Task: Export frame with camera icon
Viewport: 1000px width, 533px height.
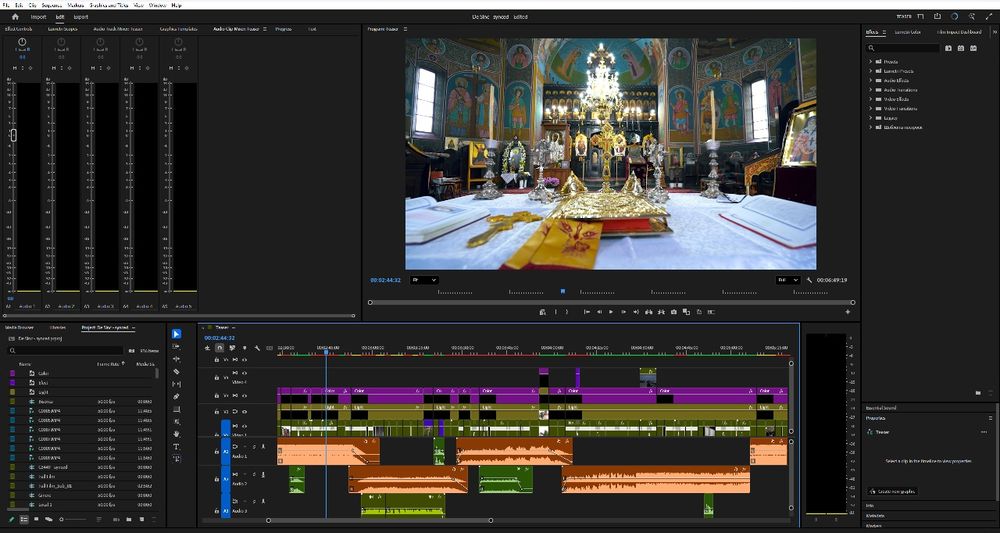Action: click(x=673, y=312)
